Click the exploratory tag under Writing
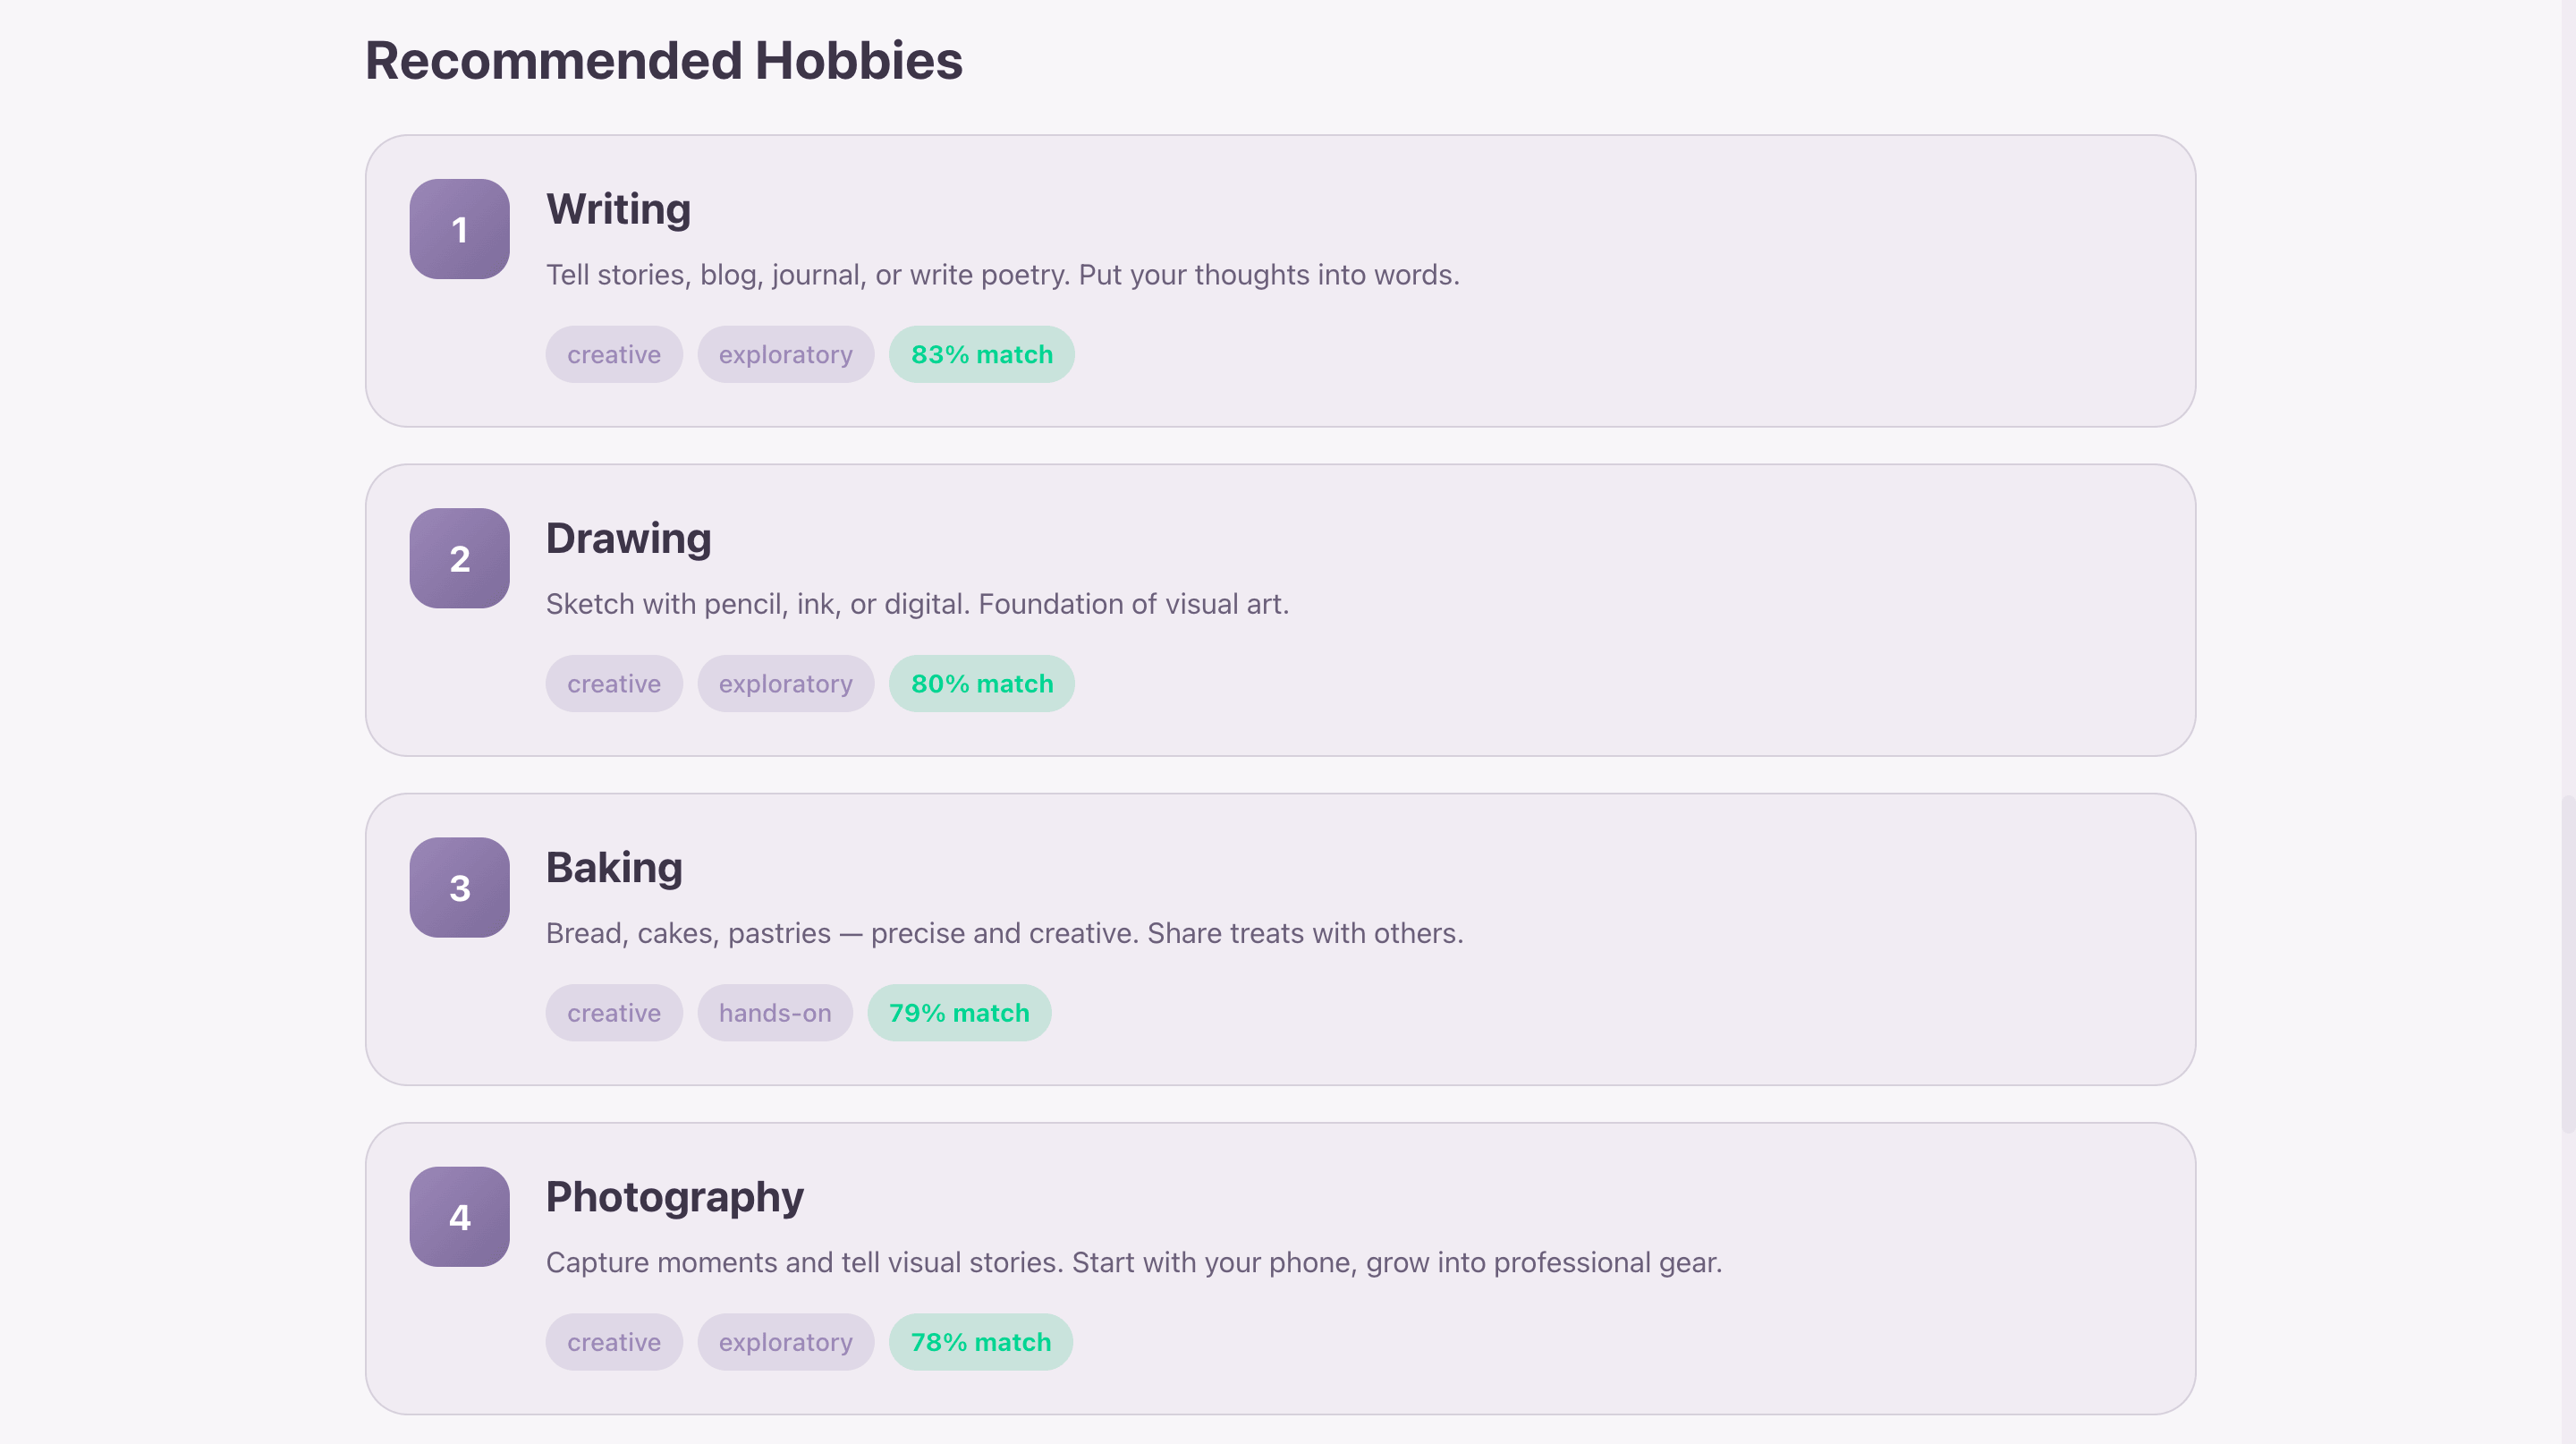Viewport: 2576px width, 1444px height. click(785, 354)
